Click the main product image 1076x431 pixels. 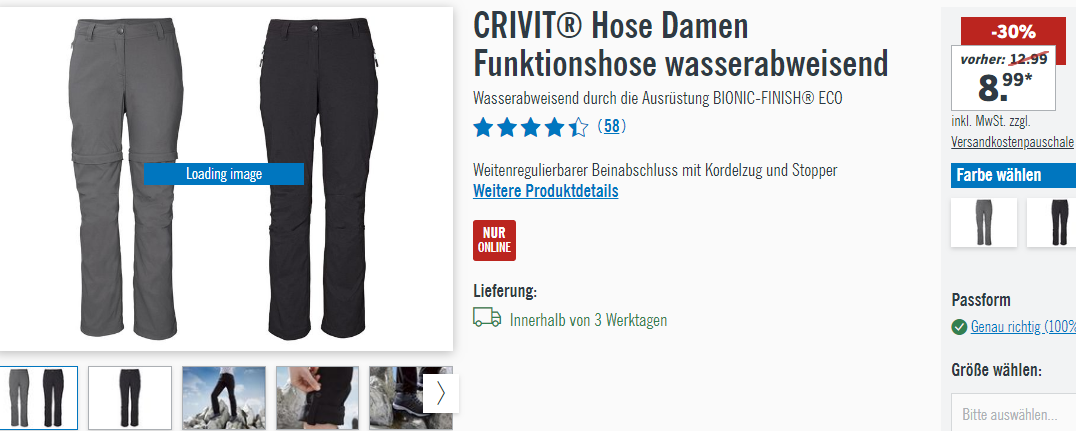[x=225, y=178]
